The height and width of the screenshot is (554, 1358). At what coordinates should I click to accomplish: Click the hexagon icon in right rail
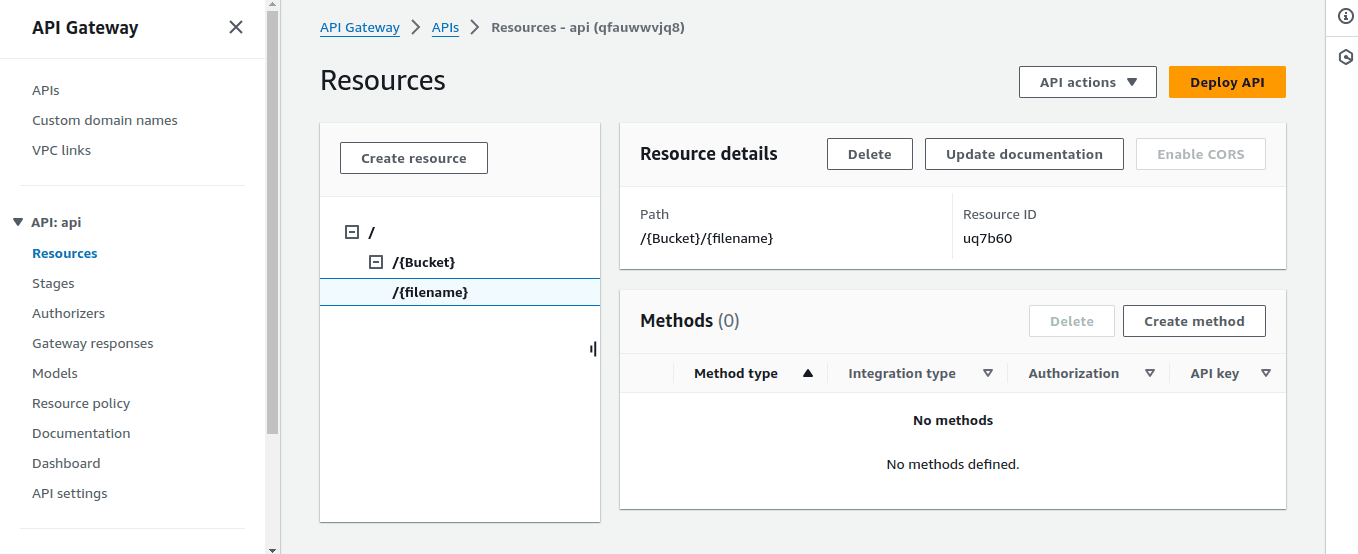coord(1345,58)
